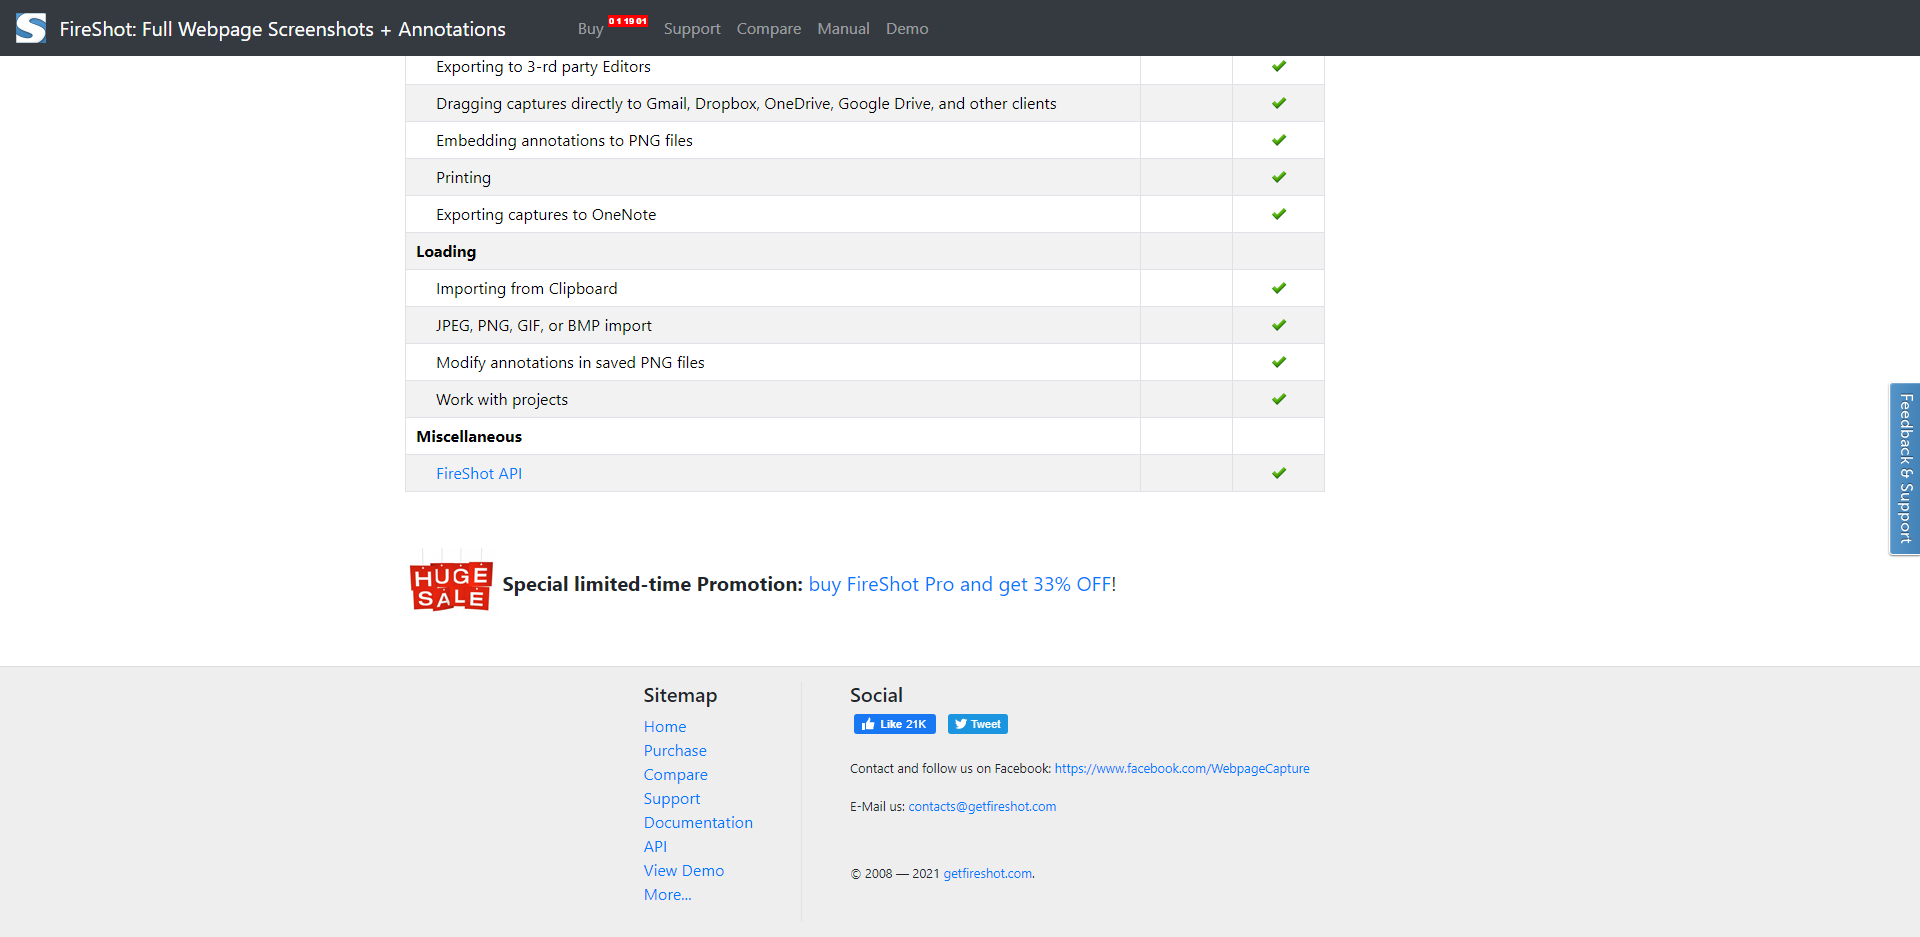Click the Miscellaneous section header text

[x=469, y=437]
